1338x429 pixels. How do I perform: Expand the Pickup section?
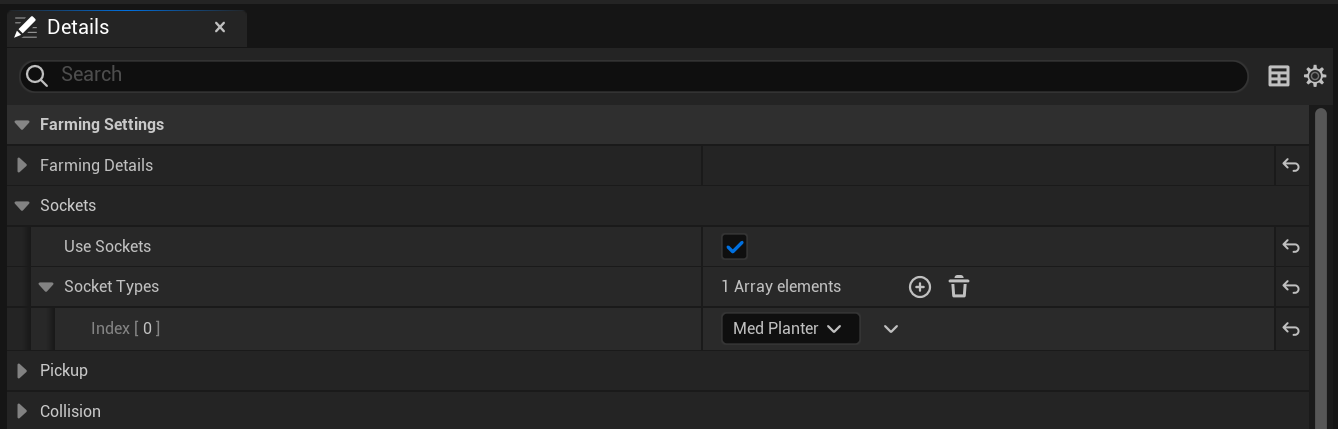coord(22,371)
